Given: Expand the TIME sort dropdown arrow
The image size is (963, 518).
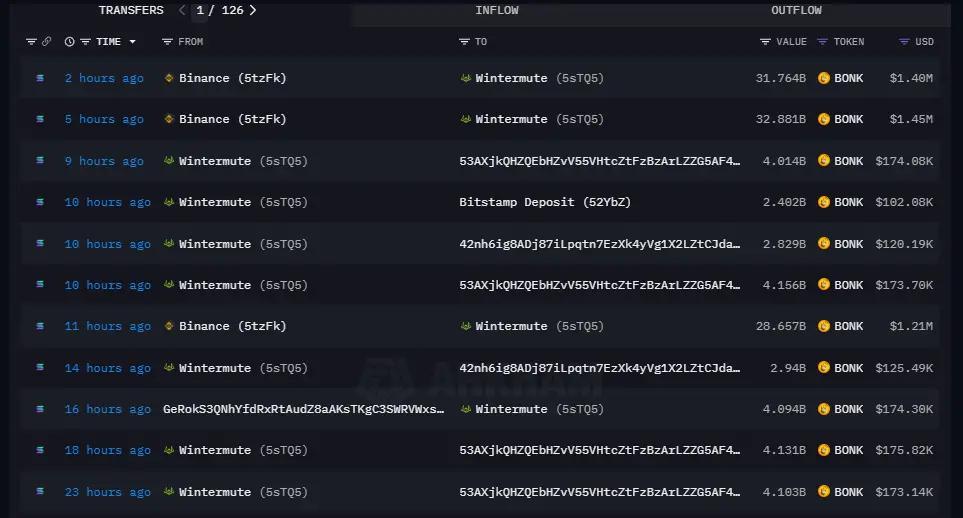Looking at the screenshot, I should point(133,42).
